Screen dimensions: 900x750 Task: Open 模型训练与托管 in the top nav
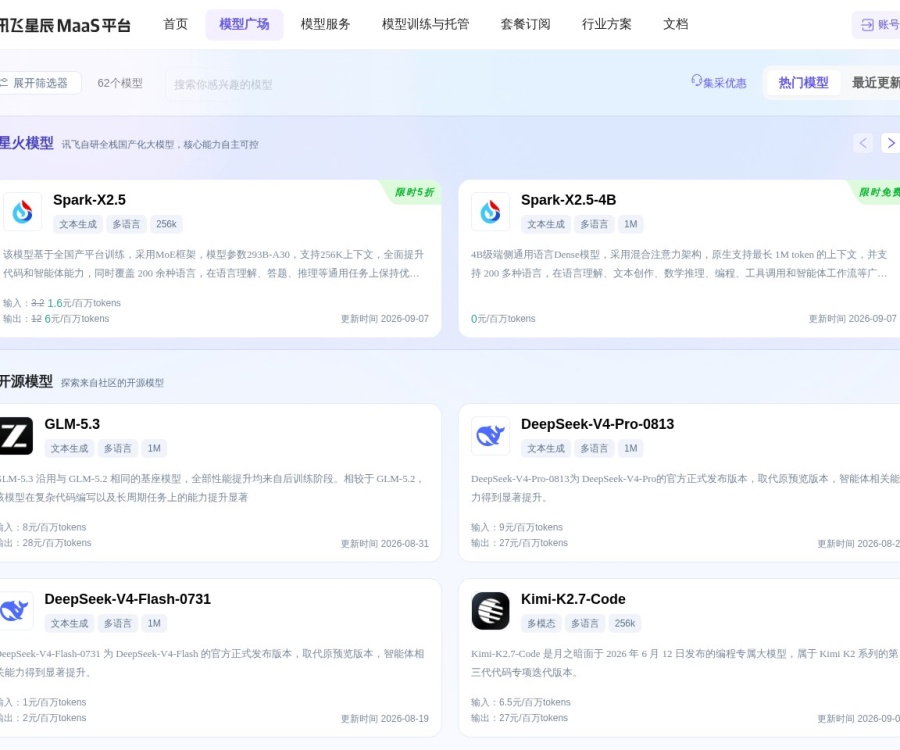point(425,24)
